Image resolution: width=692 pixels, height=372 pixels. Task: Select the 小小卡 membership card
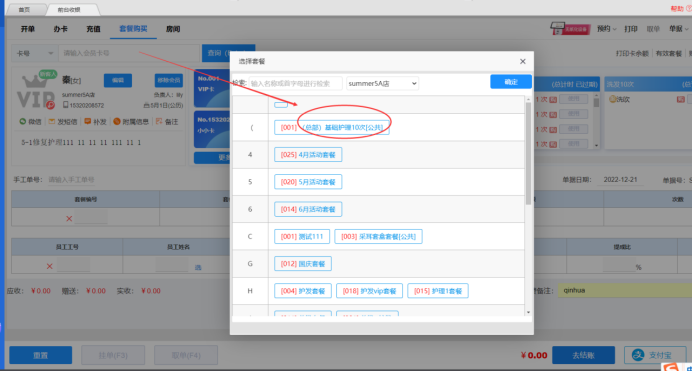(x=212, y=129)
